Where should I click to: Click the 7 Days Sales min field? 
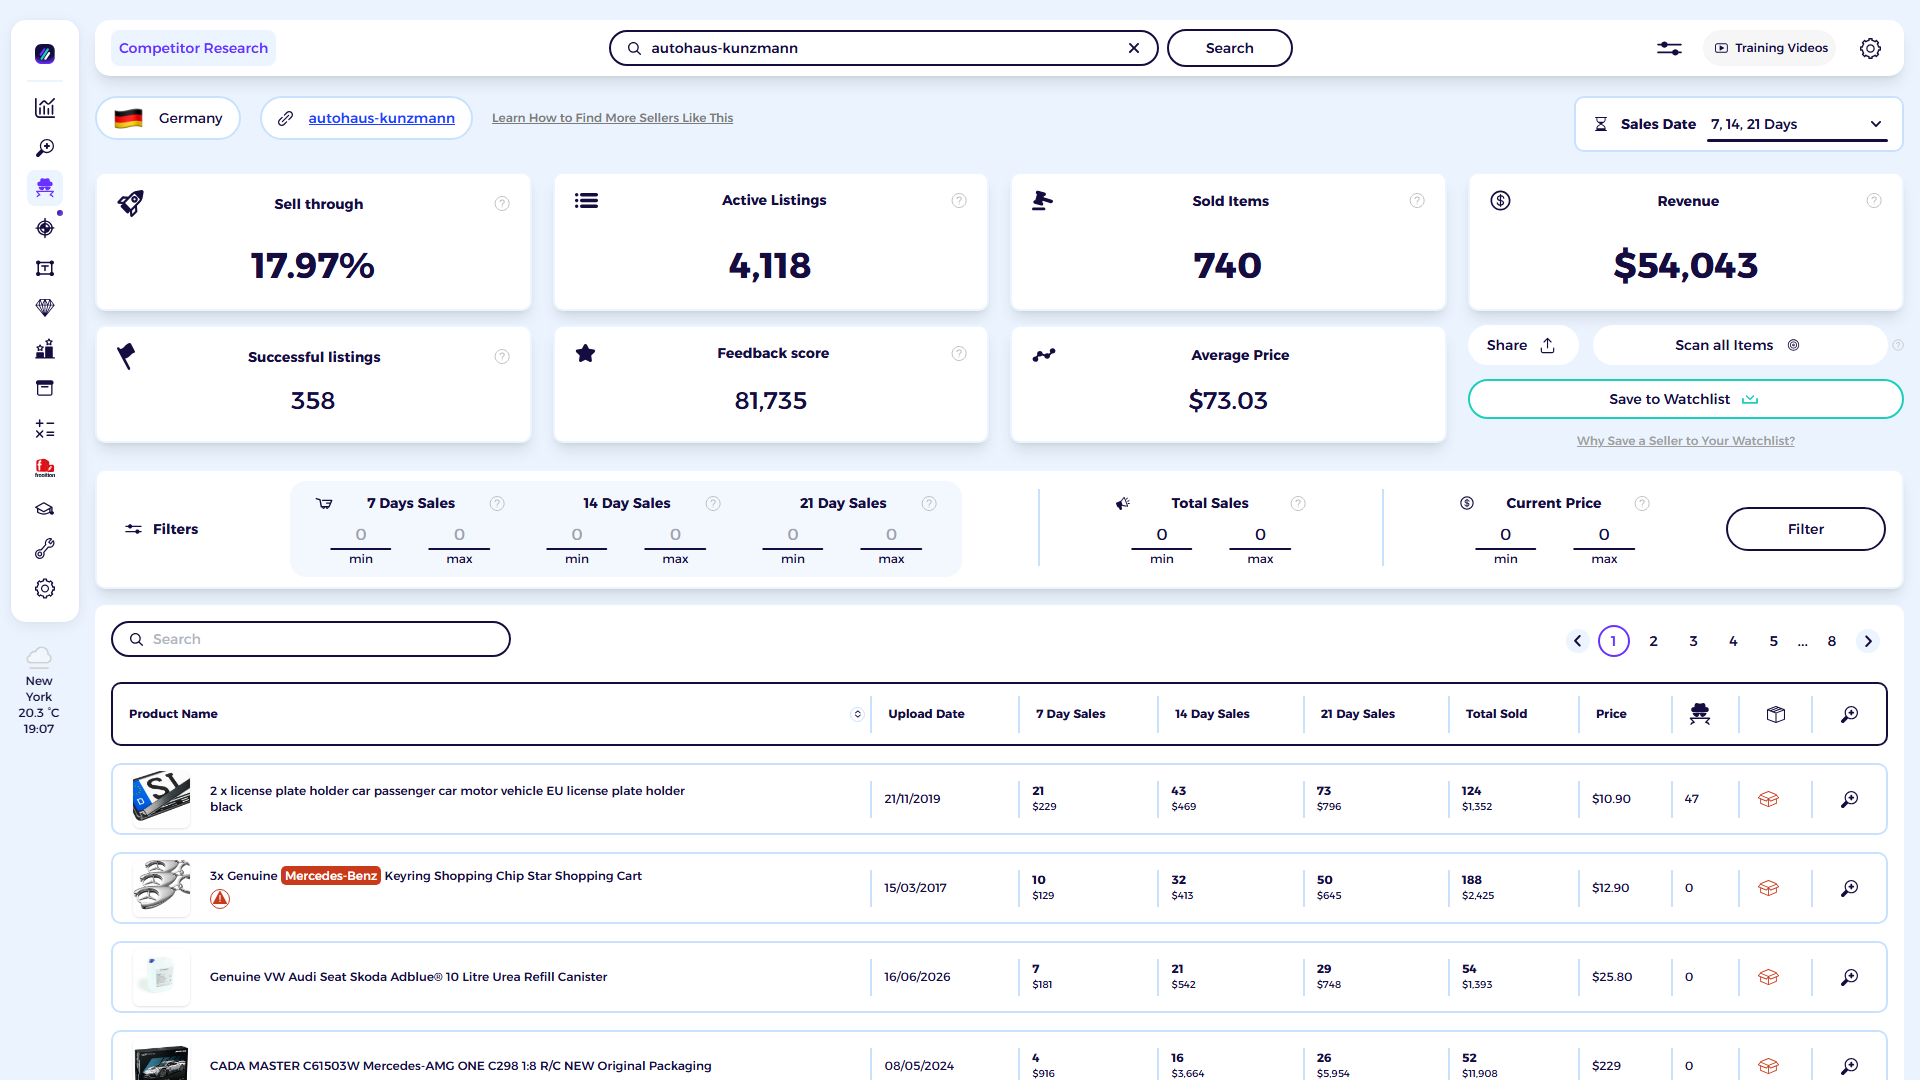click(361, 535)
